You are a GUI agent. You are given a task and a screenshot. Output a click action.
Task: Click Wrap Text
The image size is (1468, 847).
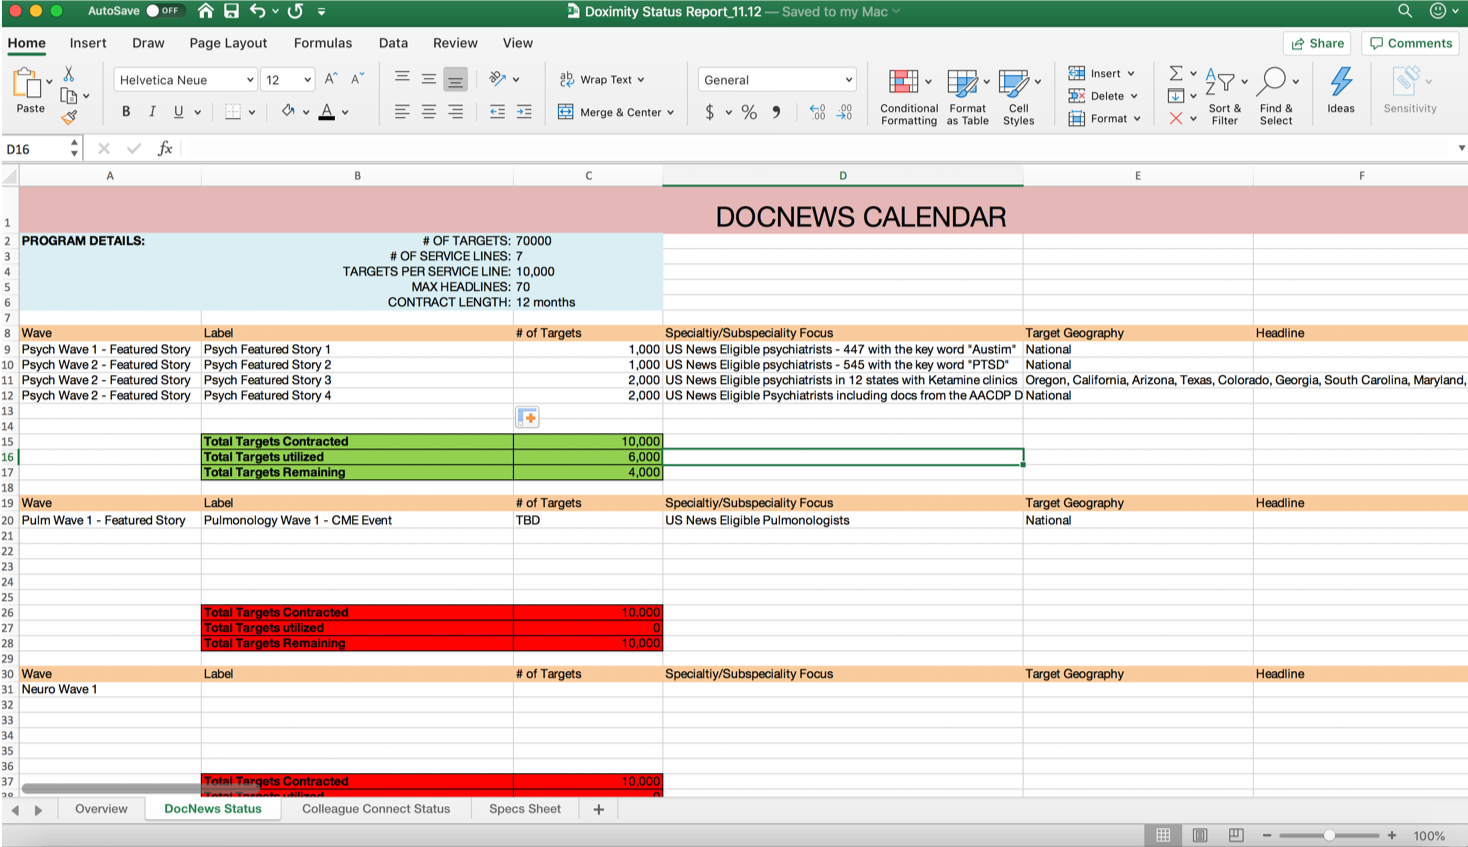[x=602, y=79]
